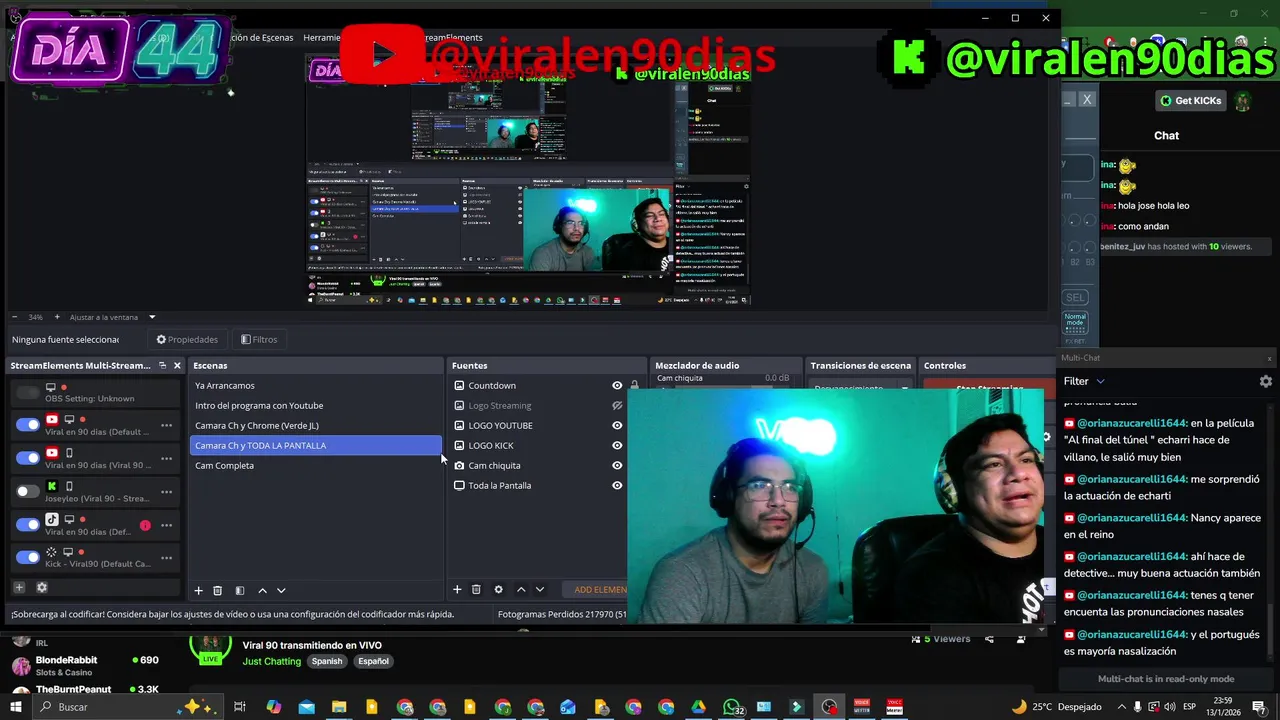Open the OBS Studio icon in the taskbar

pyautogui.click(x=829, y=707)
